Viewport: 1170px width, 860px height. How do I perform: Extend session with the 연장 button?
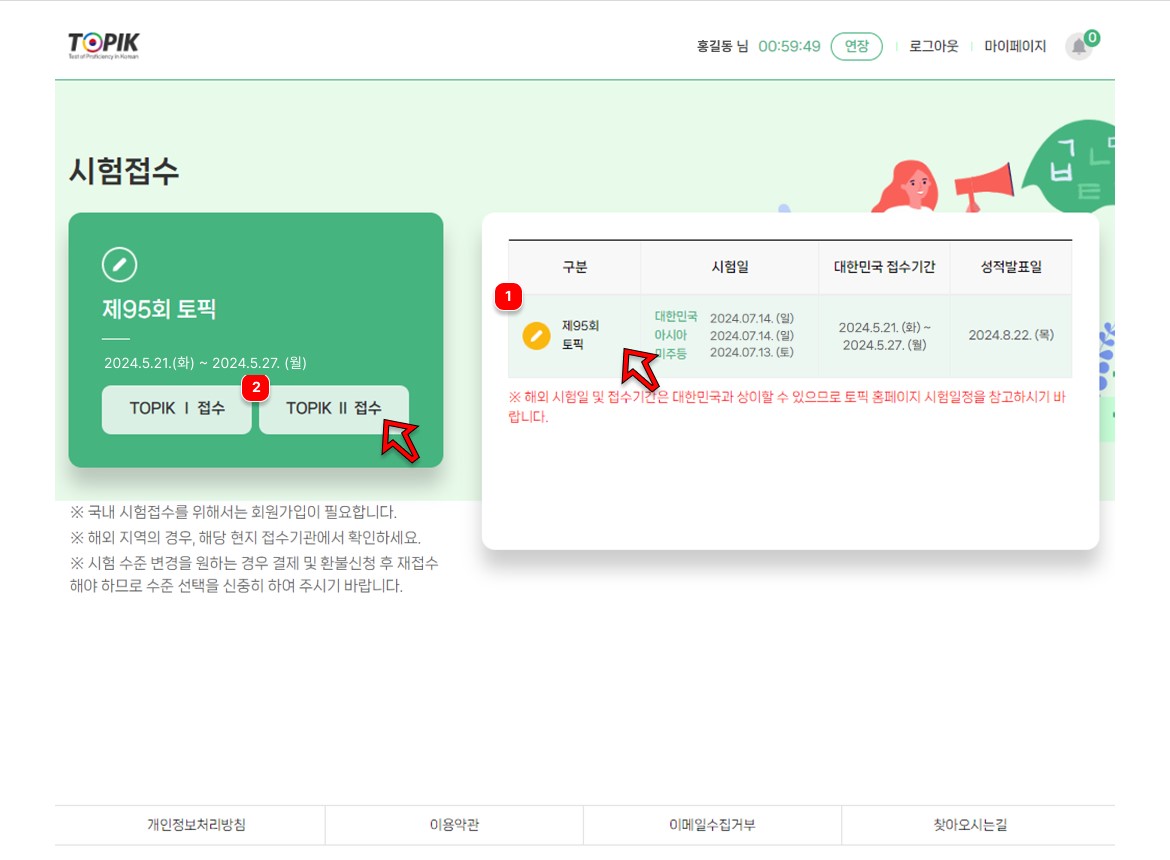[x=857, y=46]
